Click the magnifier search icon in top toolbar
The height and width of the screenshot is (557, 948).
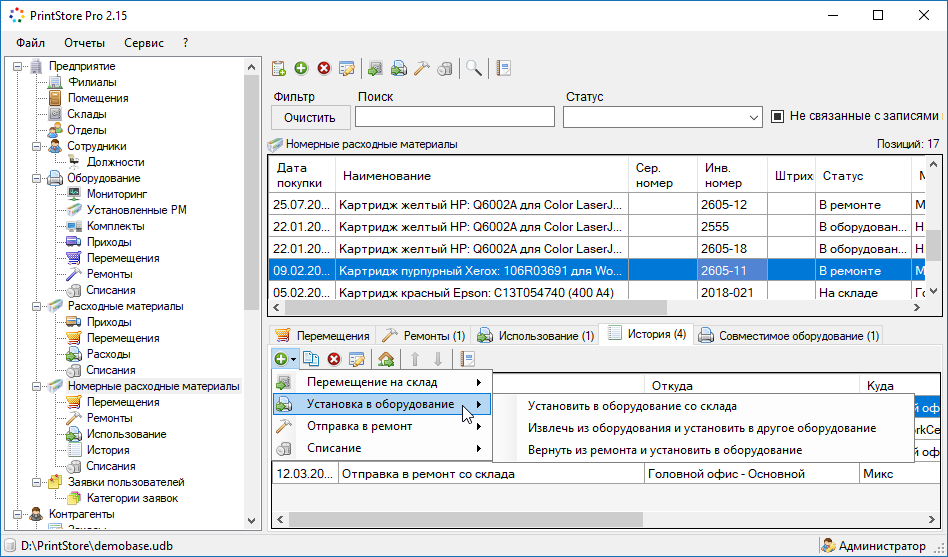[x=474, y=68]
